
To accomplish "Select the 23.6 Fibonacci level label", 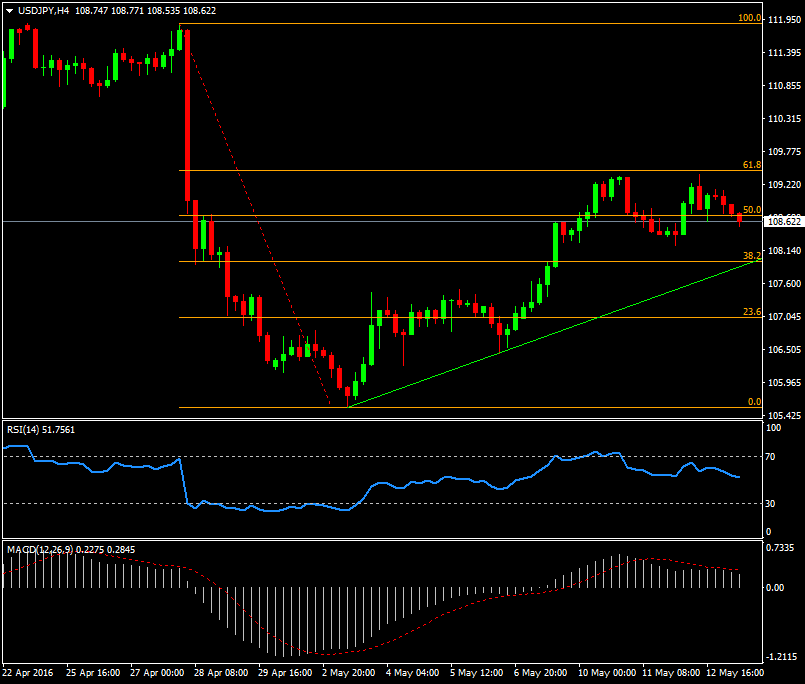I will pyautogui.click(x=752, y=312).
